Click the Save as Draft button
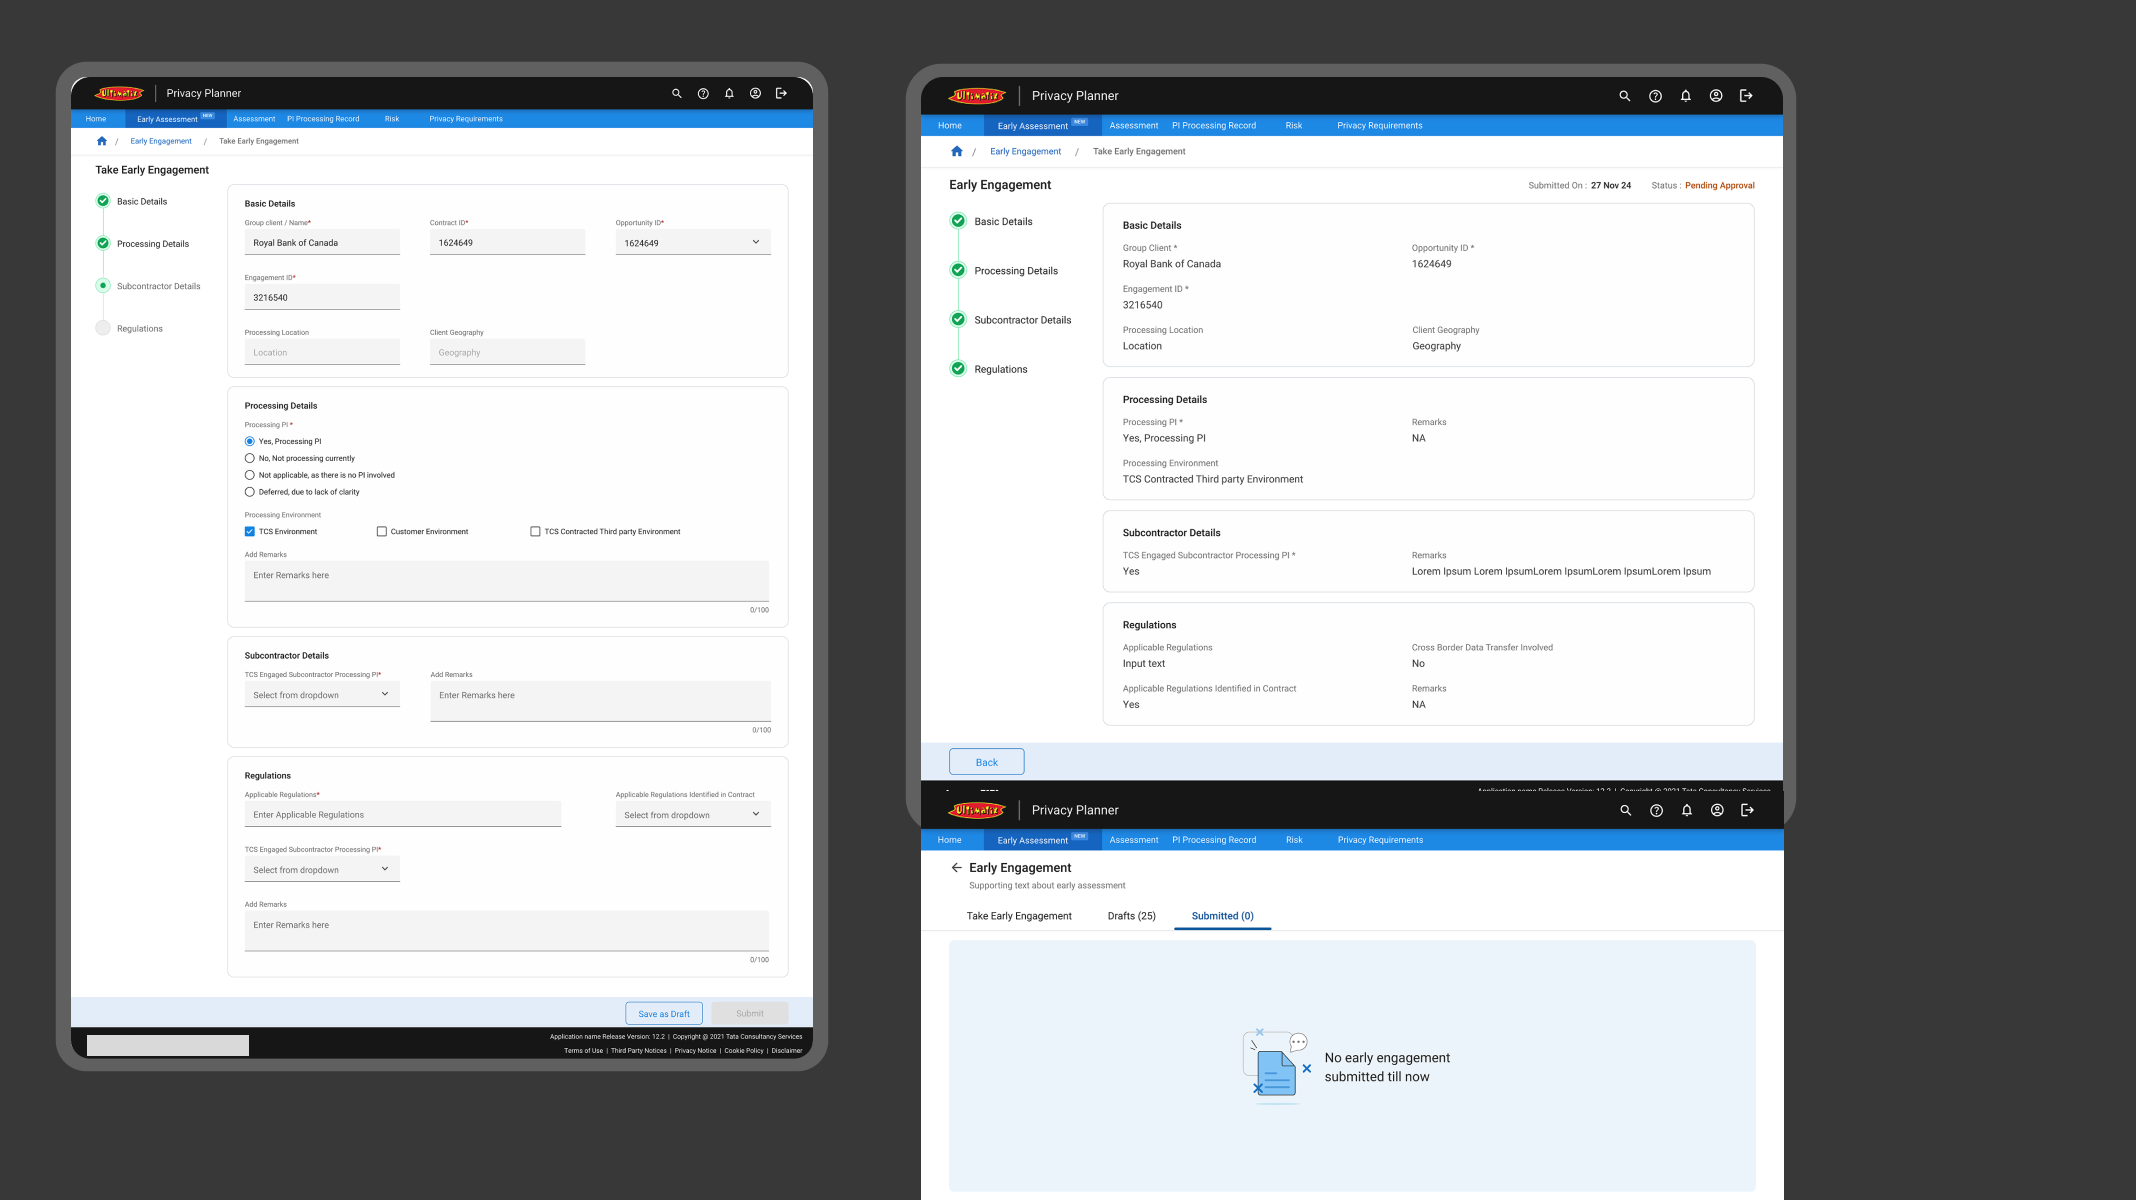 coord(663,1013)
